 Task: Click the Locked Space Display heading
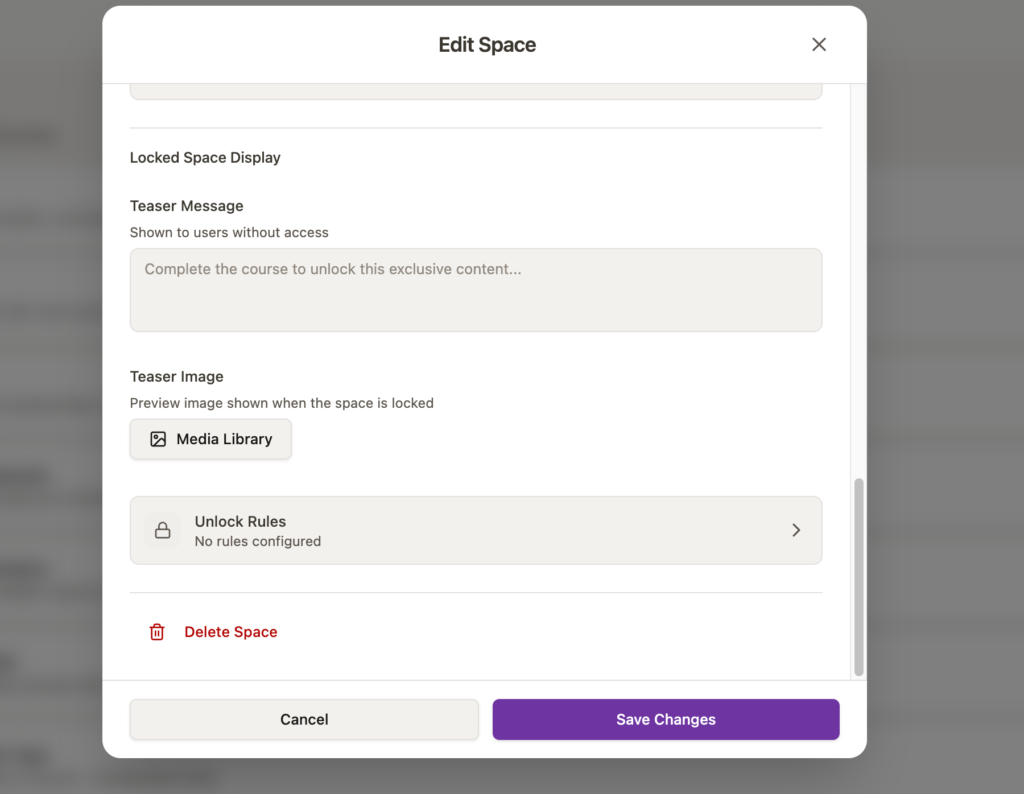(x=205, y=158)
